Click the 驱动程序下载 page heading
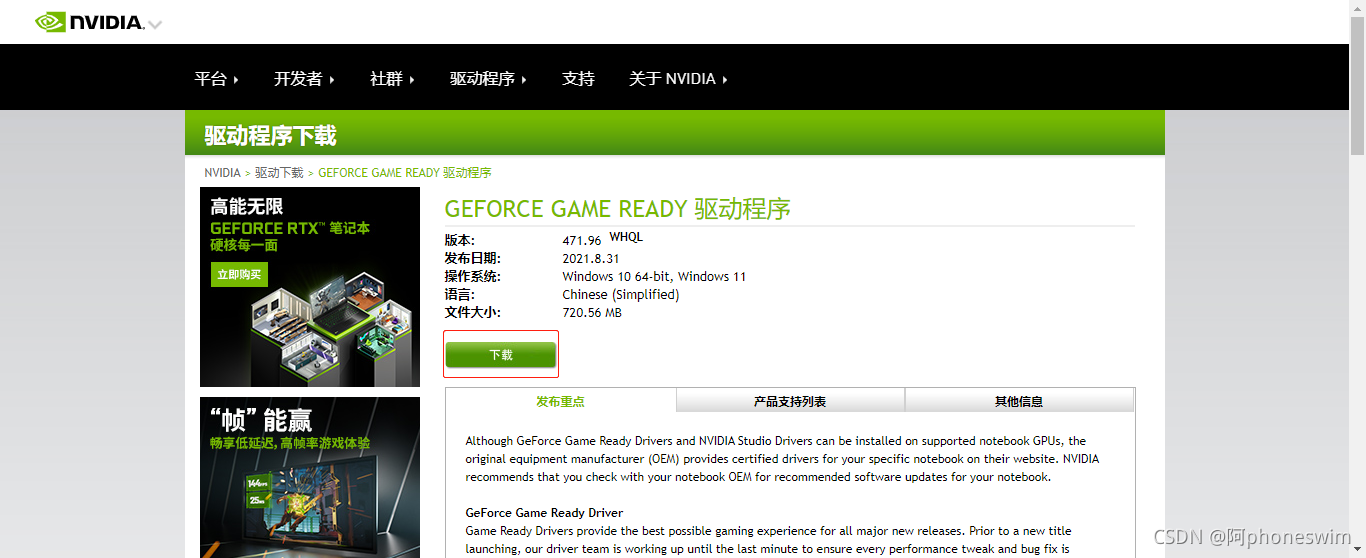 point(270,136)
